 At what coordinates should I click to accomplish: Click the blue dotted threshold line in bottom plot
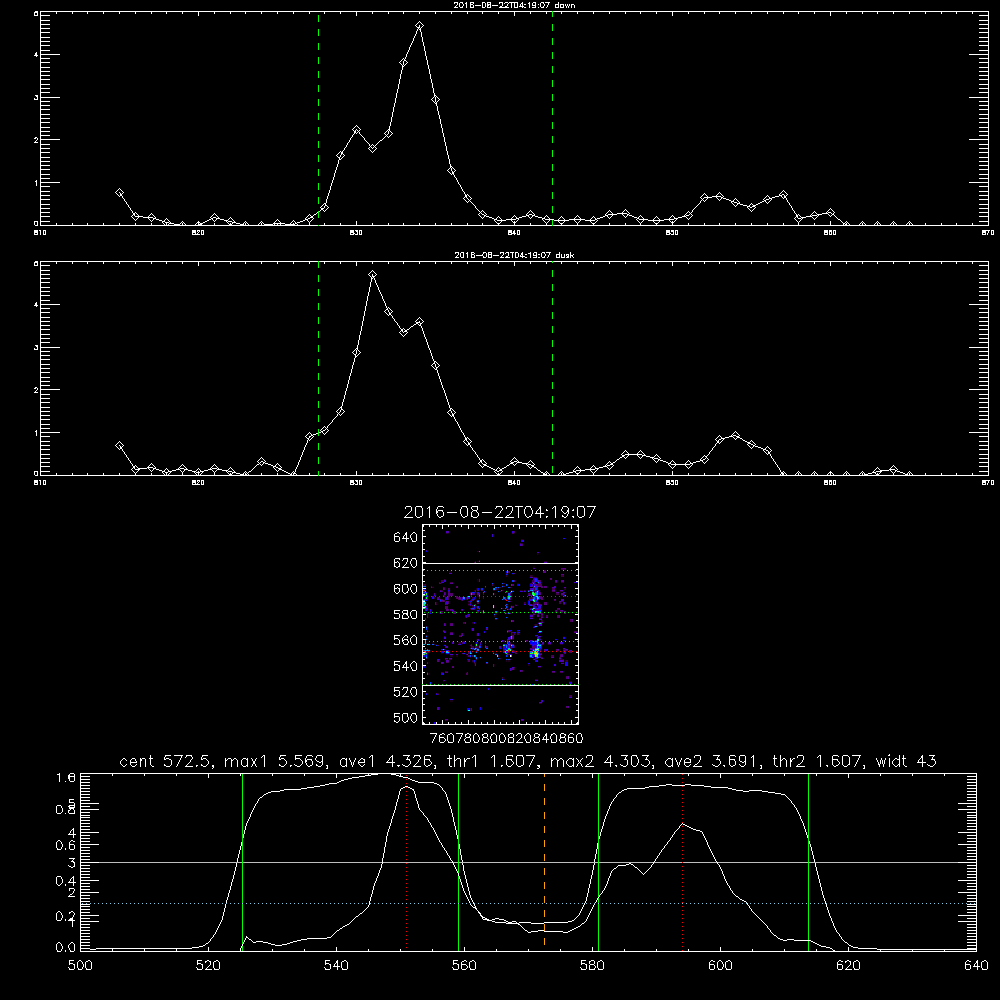click(528, 904)
